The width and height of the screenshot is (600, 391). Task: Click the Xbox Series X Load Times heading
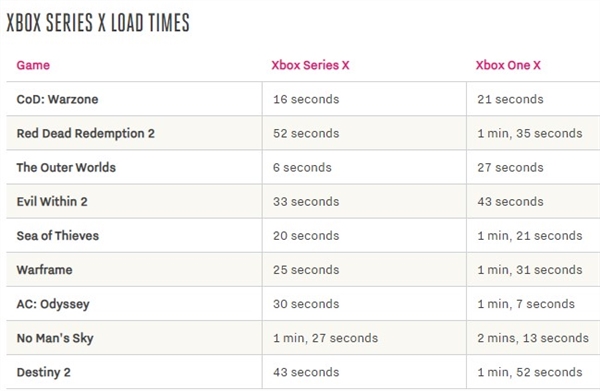coord(98,22)
